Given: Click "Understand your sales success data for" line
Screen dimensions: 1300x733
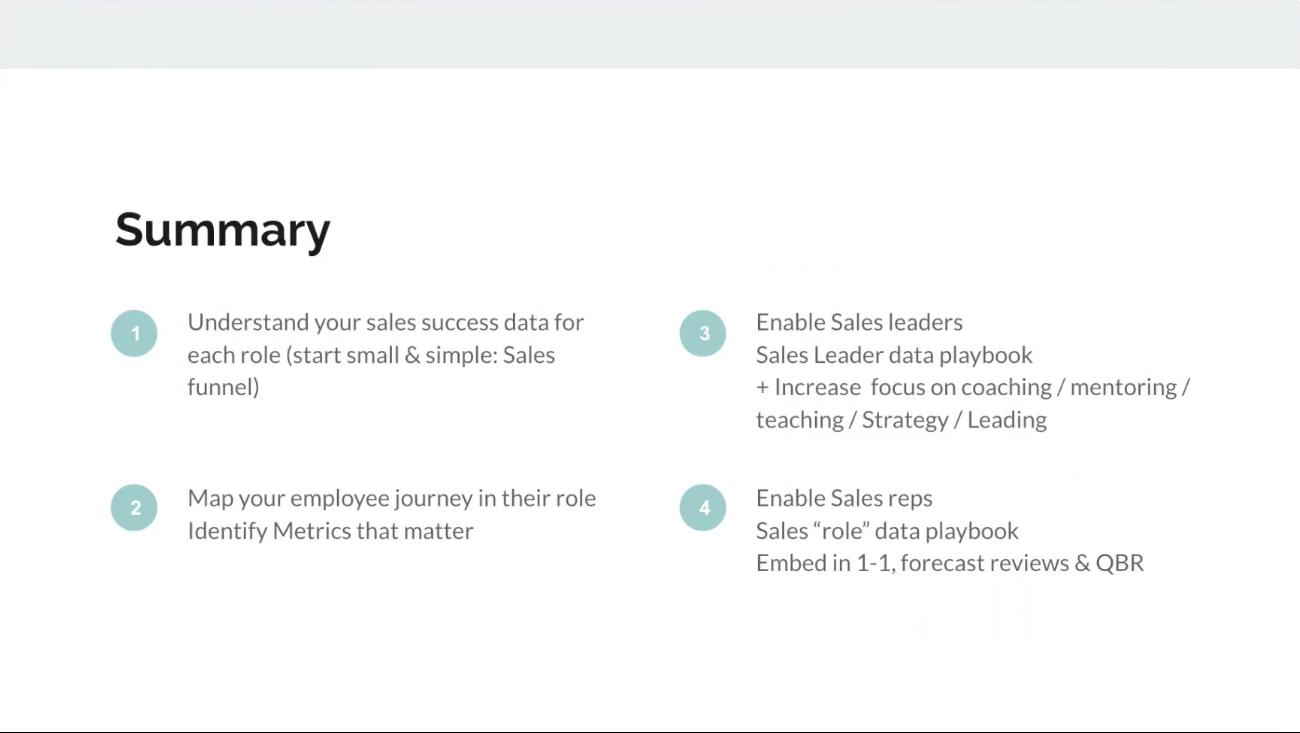Looking at the screenshot, I should coord(385,322).
